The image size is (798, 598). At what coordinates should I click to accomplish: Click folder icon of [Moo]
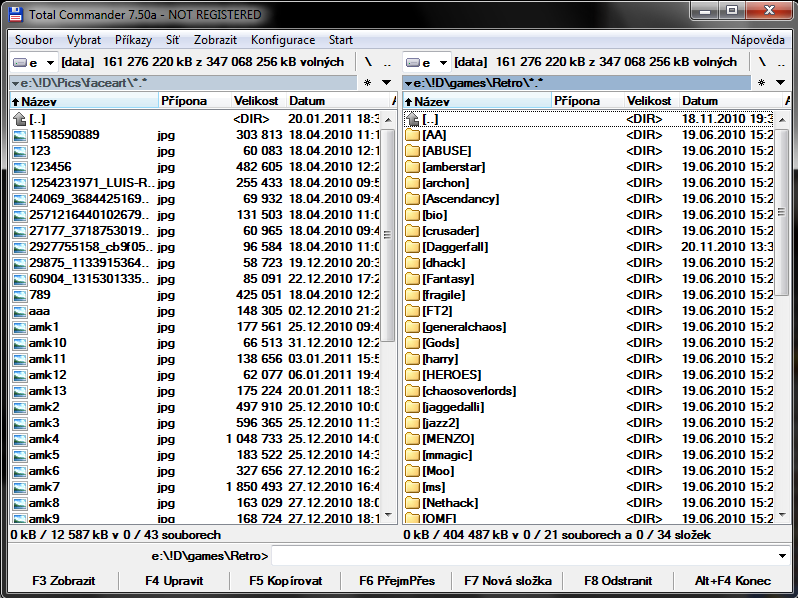pyautogui.click(x=413, y=471)
